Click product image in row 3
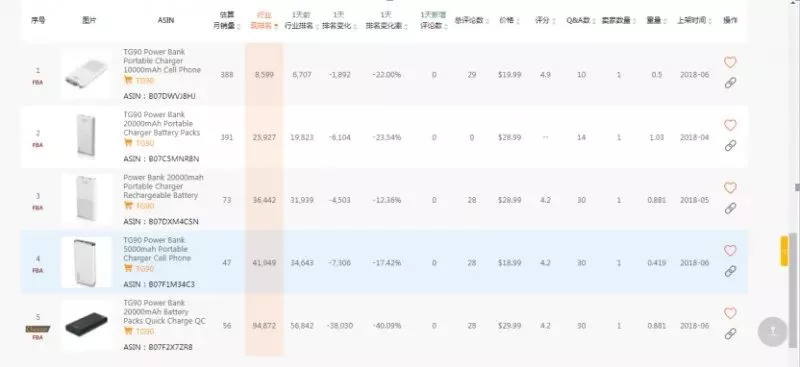 pyautogui.click(x=86, y=199)
